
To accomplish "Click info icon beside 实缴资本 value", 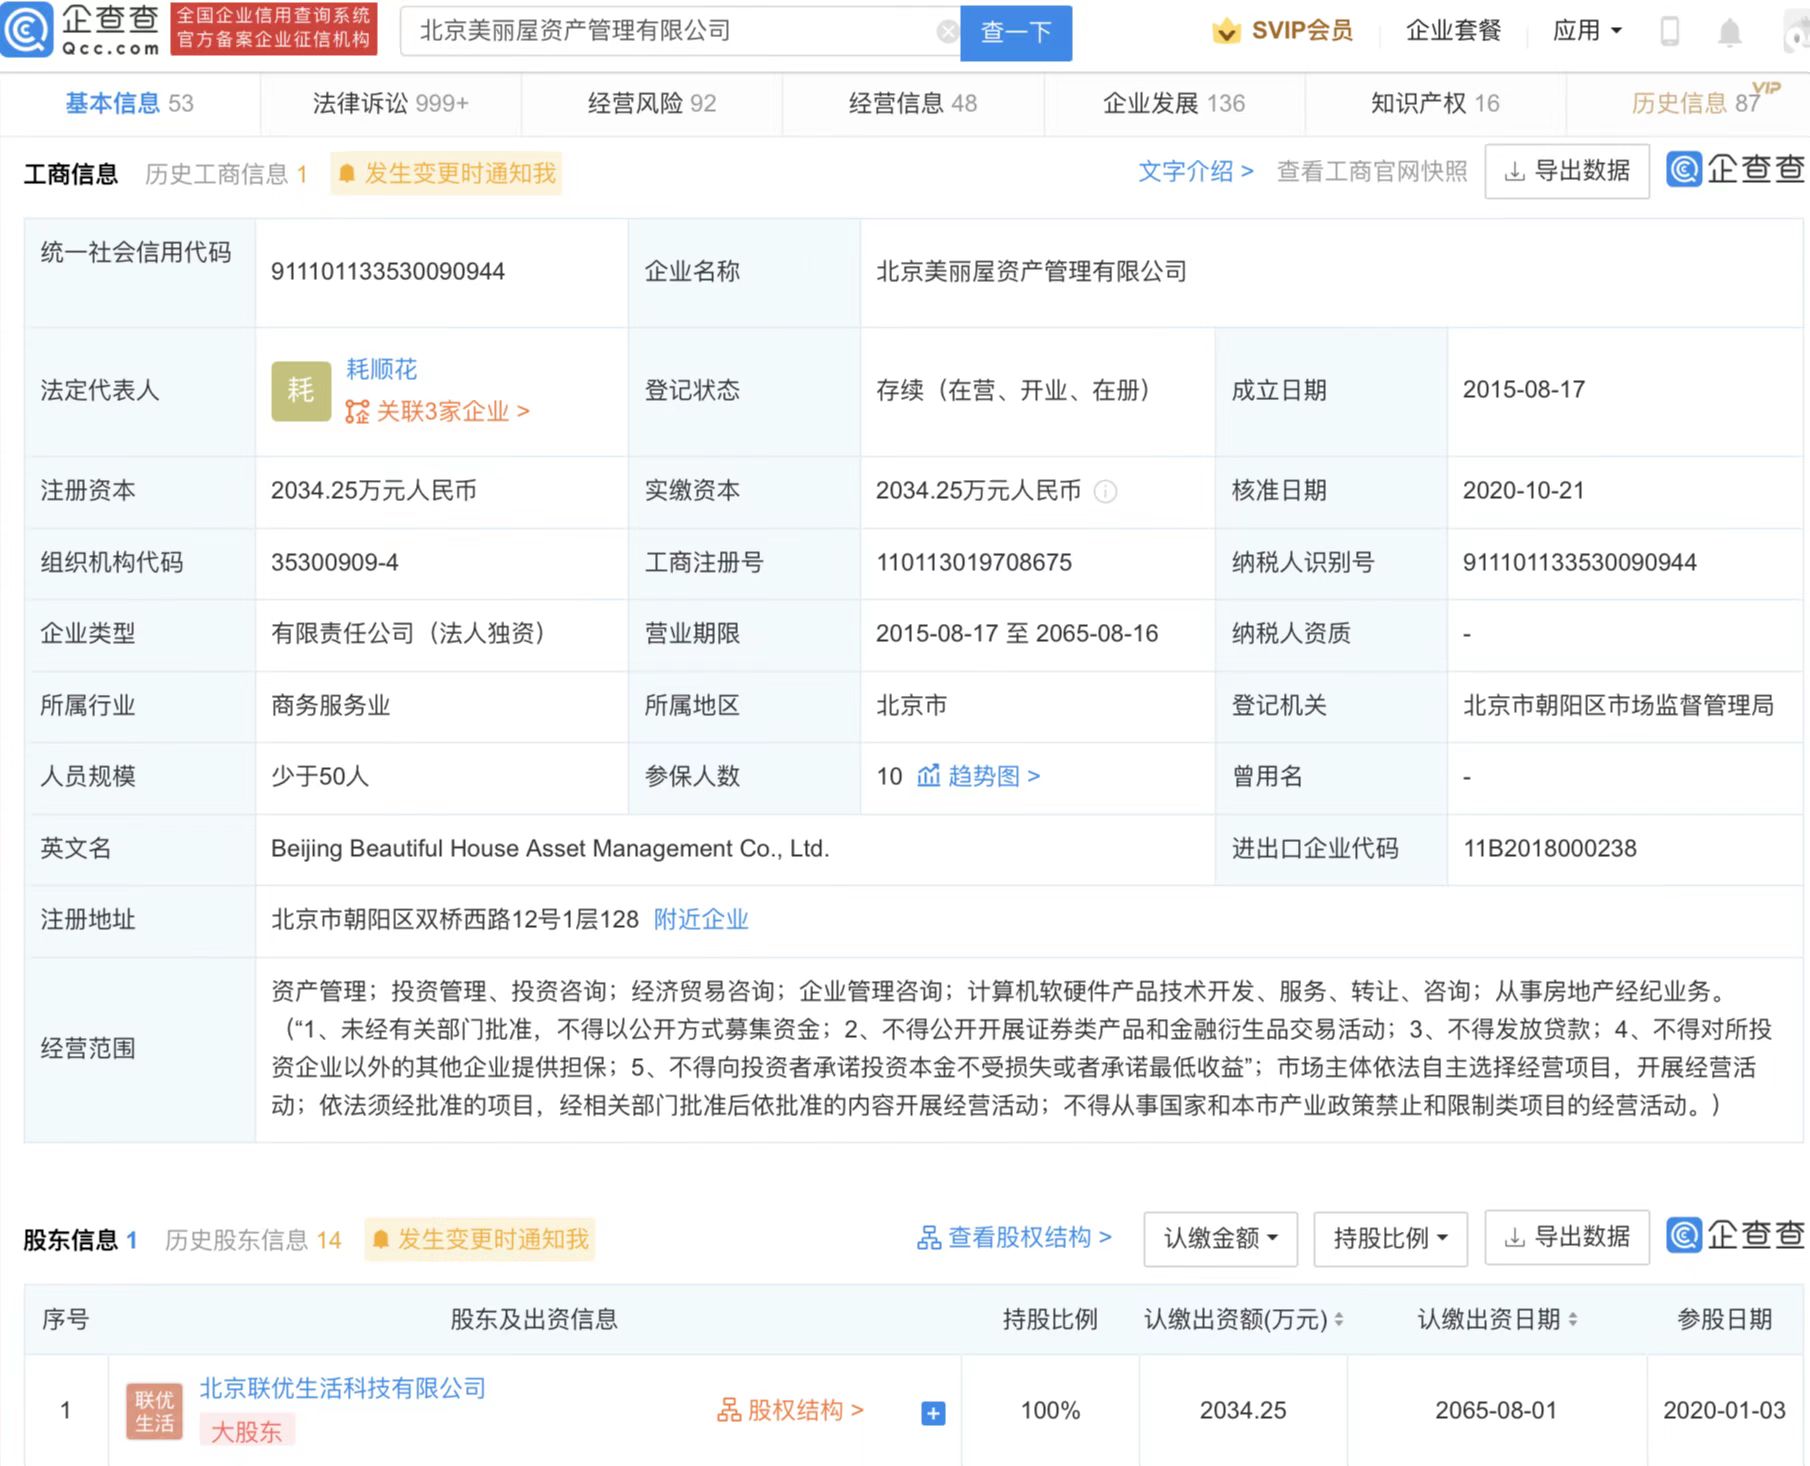I will pos(1105,491).
